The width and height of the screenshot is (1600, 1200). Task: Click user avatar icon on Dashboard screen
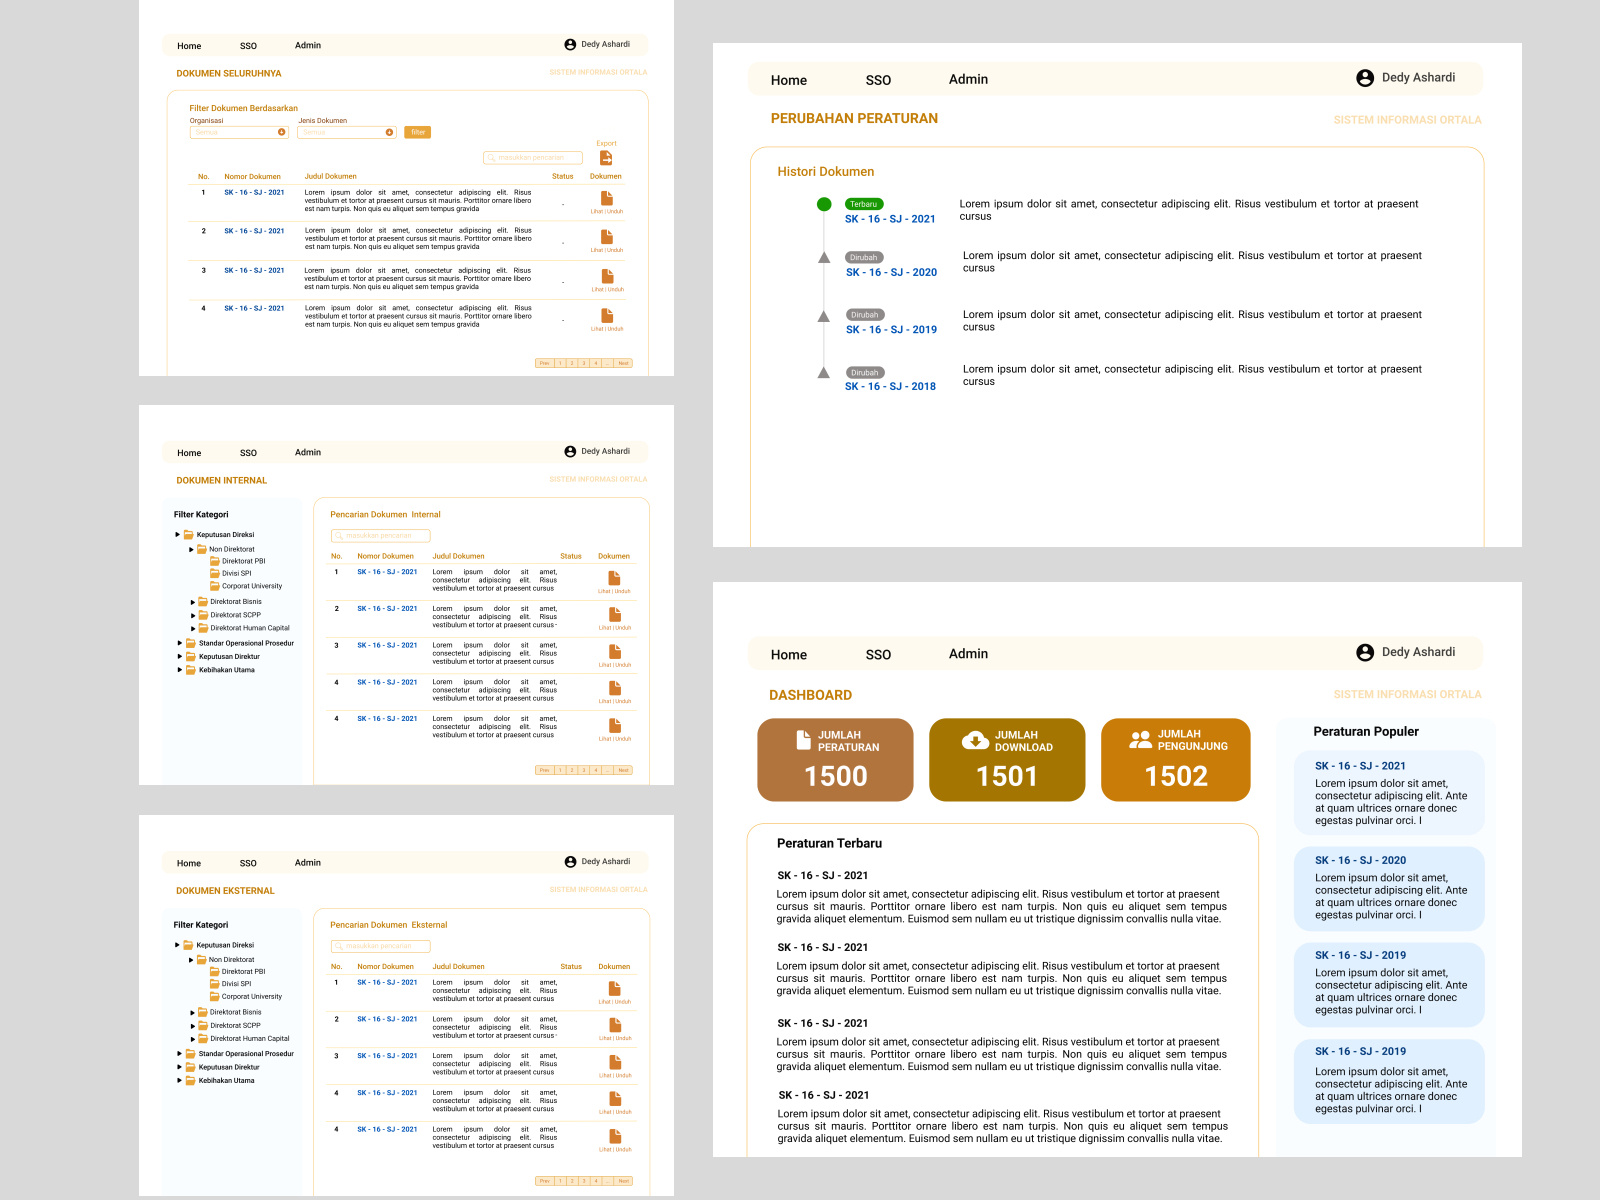click(x=1365, y=652)
